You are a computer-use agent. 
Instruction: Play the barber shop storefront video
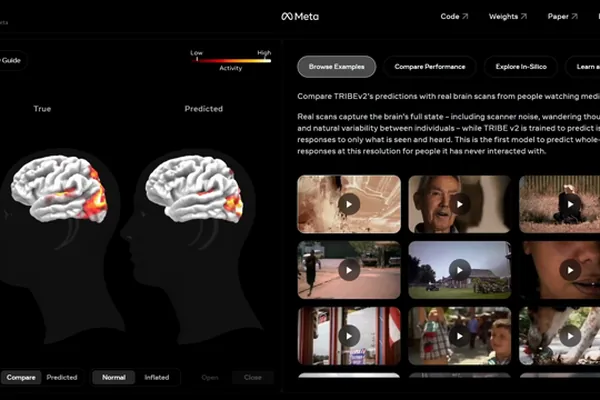(x=349, y=336)
